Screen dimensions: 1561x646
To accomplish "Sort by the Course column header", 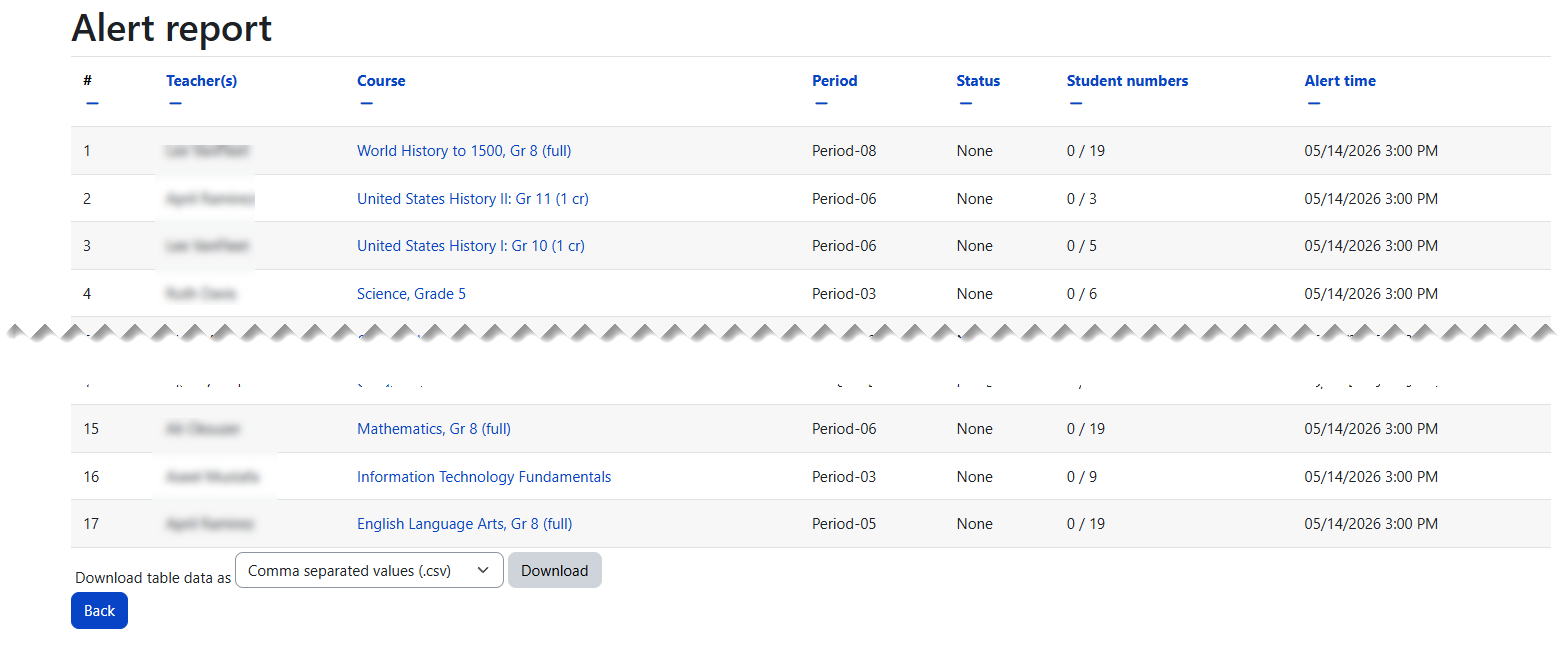I will pyautogui.click(x=381, y=81).
